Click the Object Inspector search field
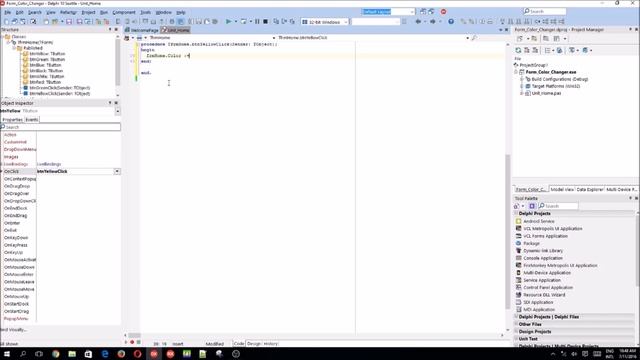The height and width of the screenshot is (360, 640). [60, 127]
